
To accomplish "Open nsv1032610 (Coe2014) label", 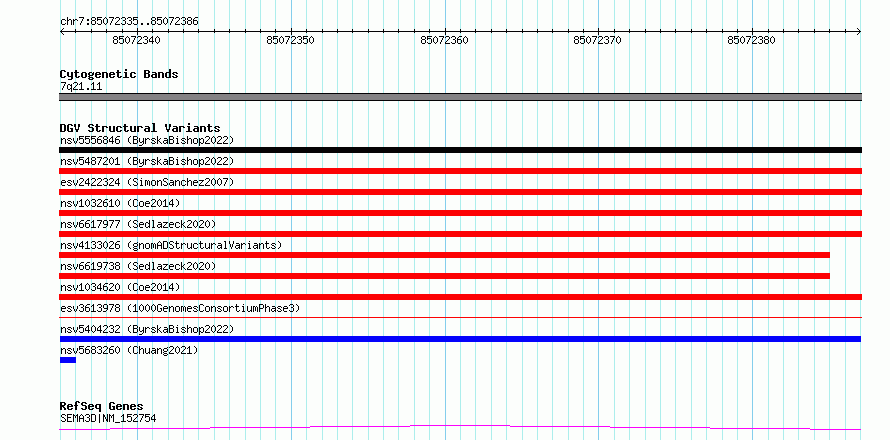I will [x=120, y=203].
